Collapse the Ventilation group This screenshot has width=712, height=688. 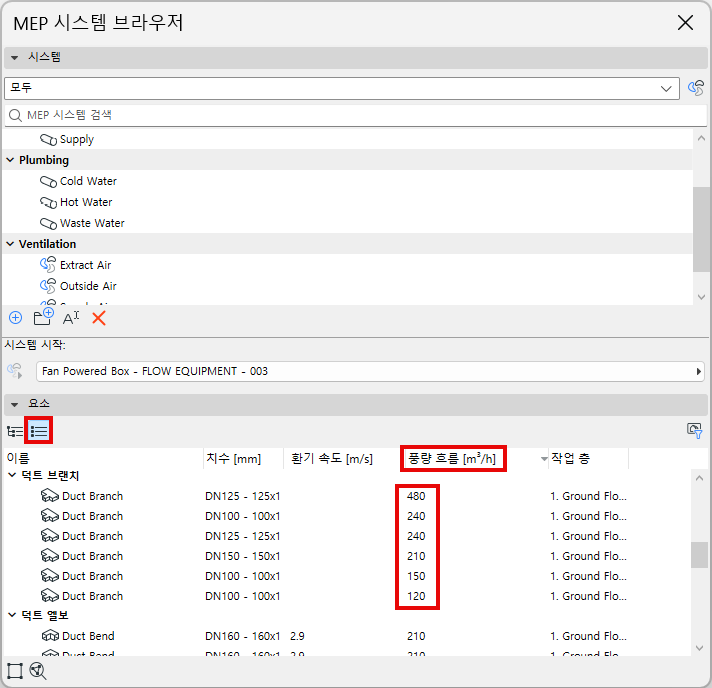point(10,244)
